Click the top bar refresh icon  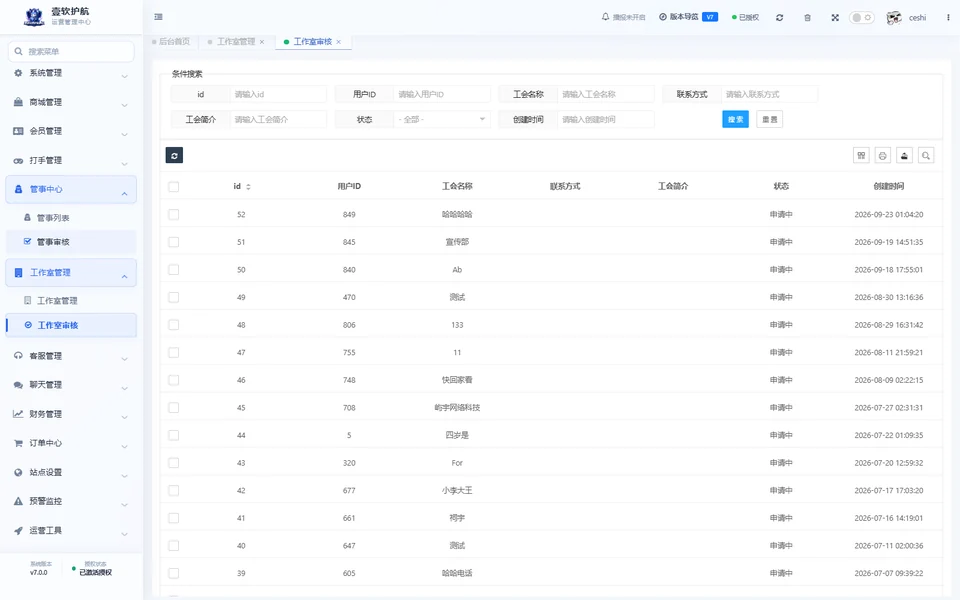pos(779,18)
